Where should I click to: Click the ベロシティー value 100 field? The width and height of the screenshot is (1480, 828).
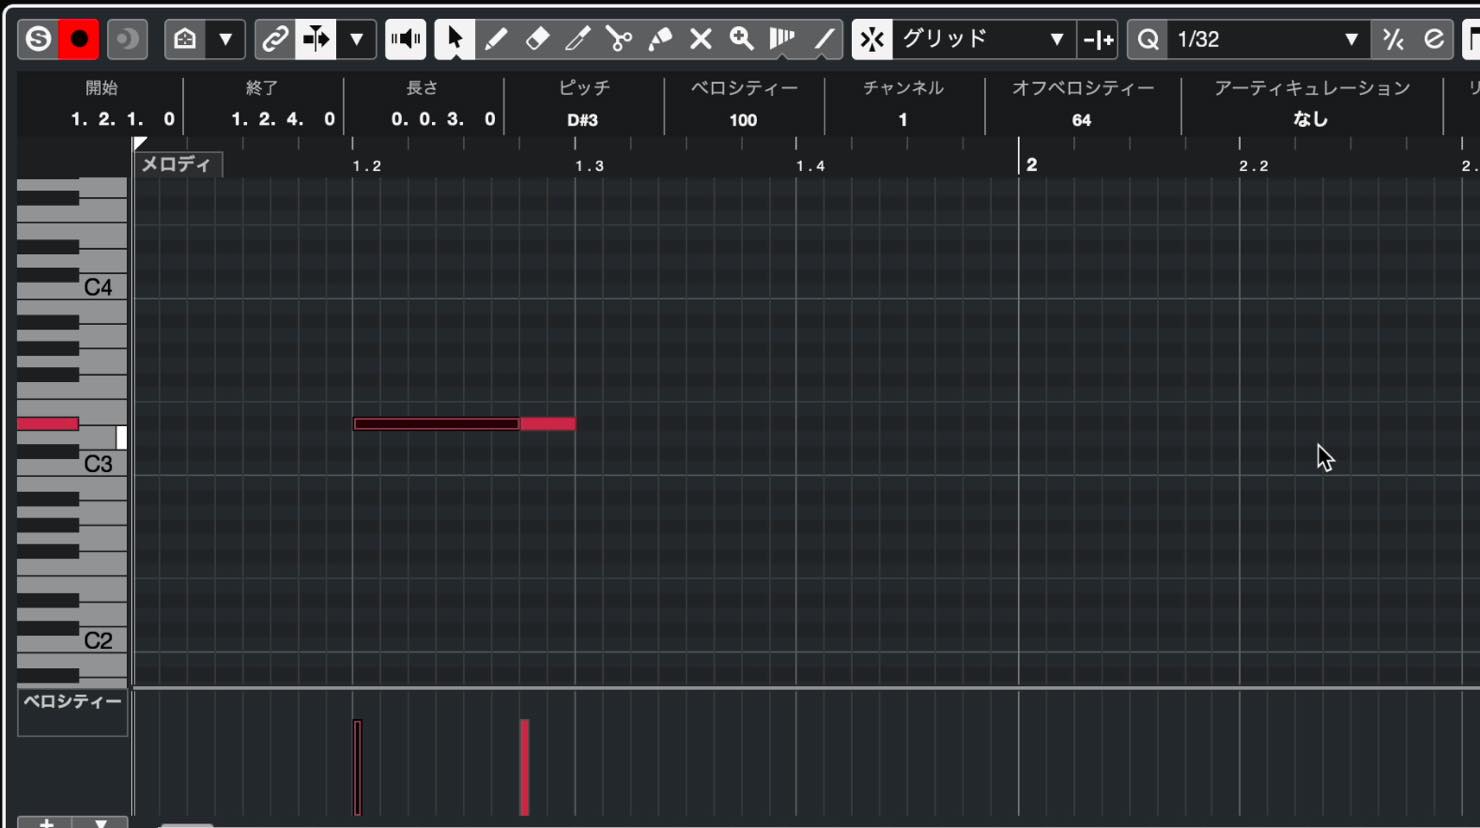coord(743,120)
